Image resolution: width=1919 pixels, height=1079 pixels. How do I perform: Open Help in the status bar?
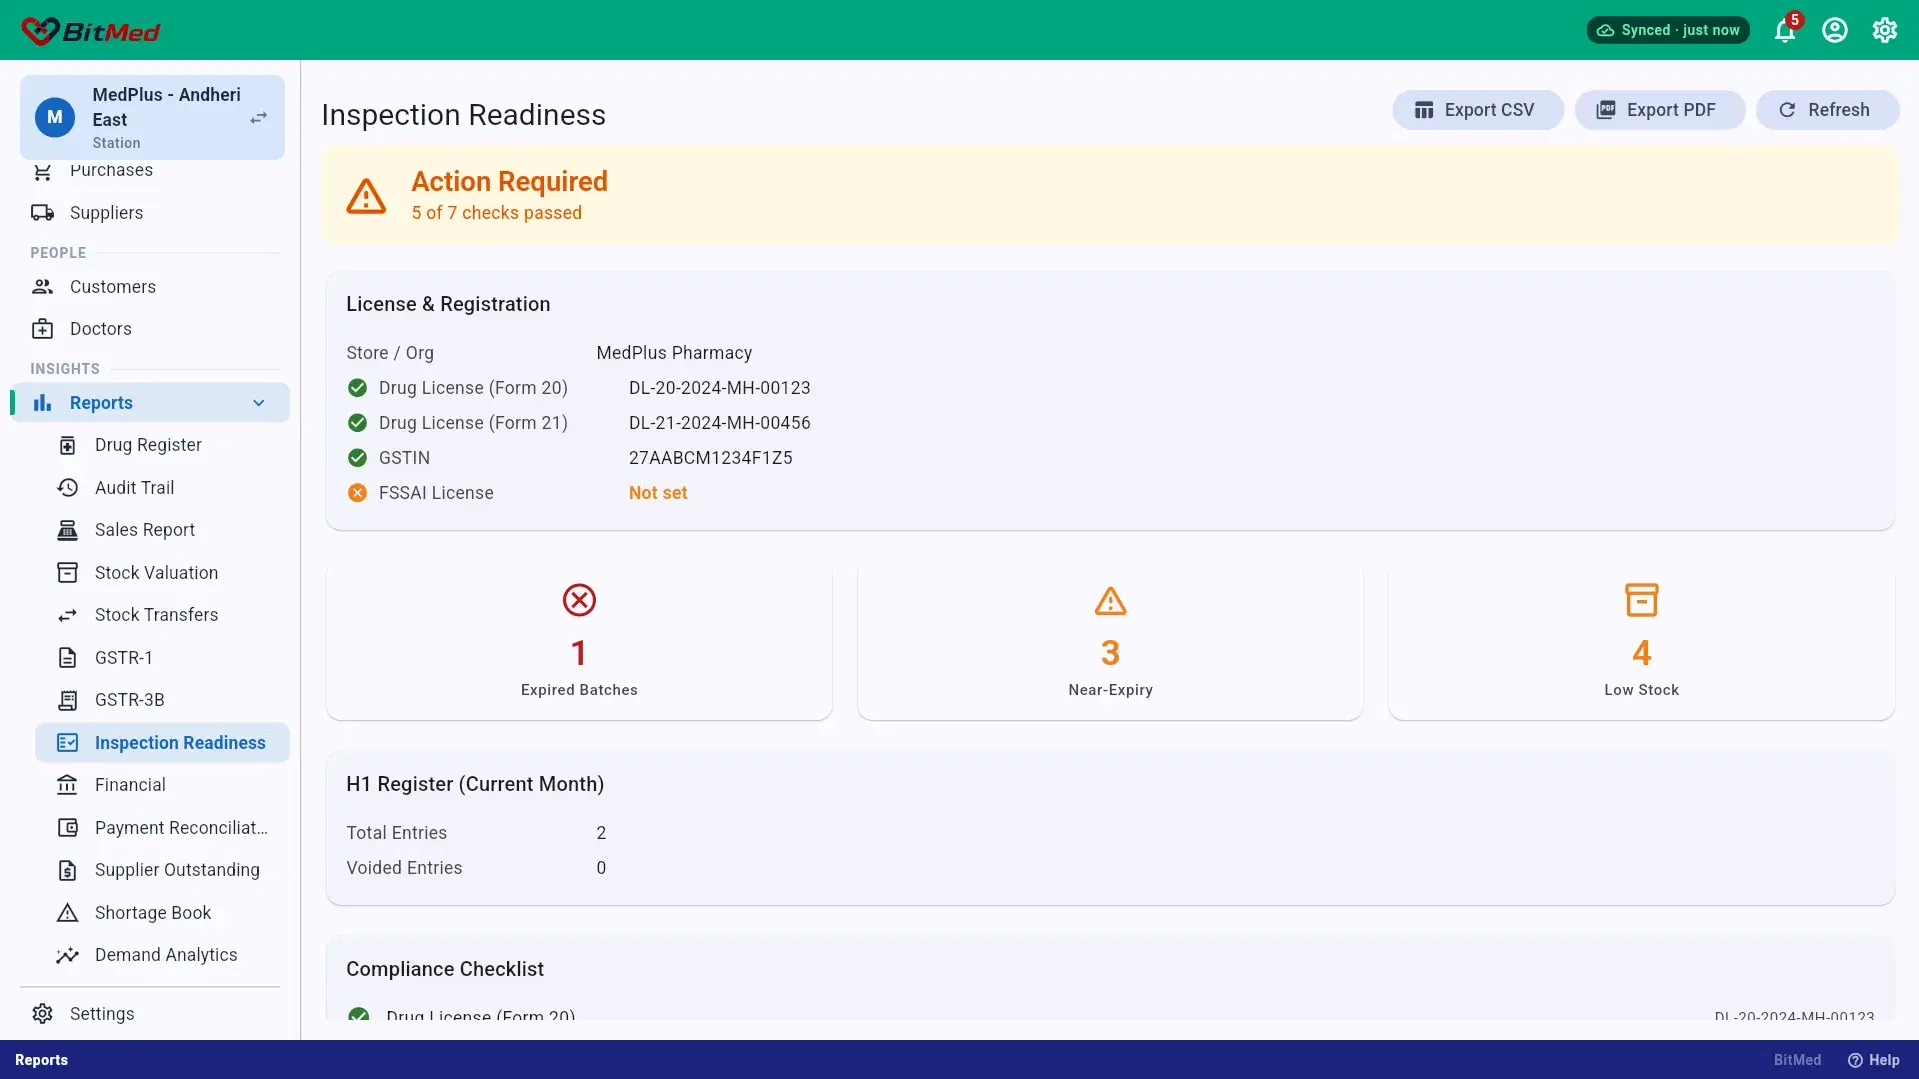1873,1060
